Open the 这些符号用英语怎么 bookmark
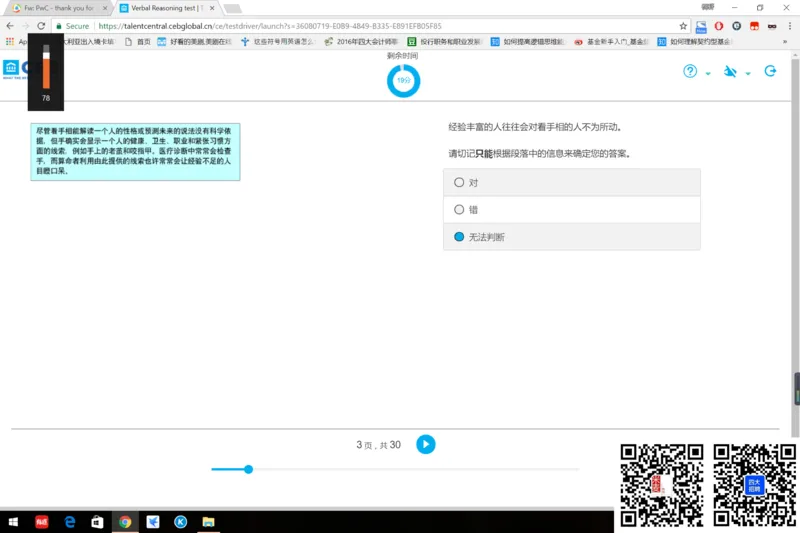This screenshot has width=800, height=533. [278, 42]
